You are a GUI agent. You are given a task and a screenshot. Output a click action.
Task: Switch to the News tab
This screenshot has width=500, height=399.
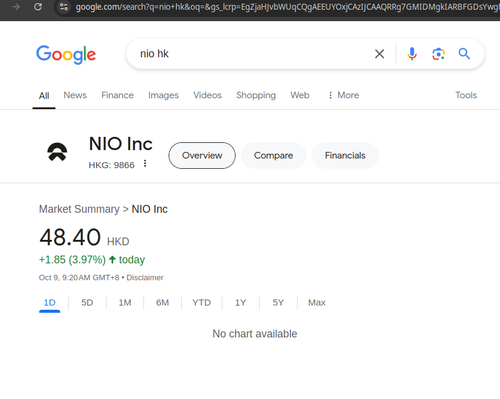75,95
